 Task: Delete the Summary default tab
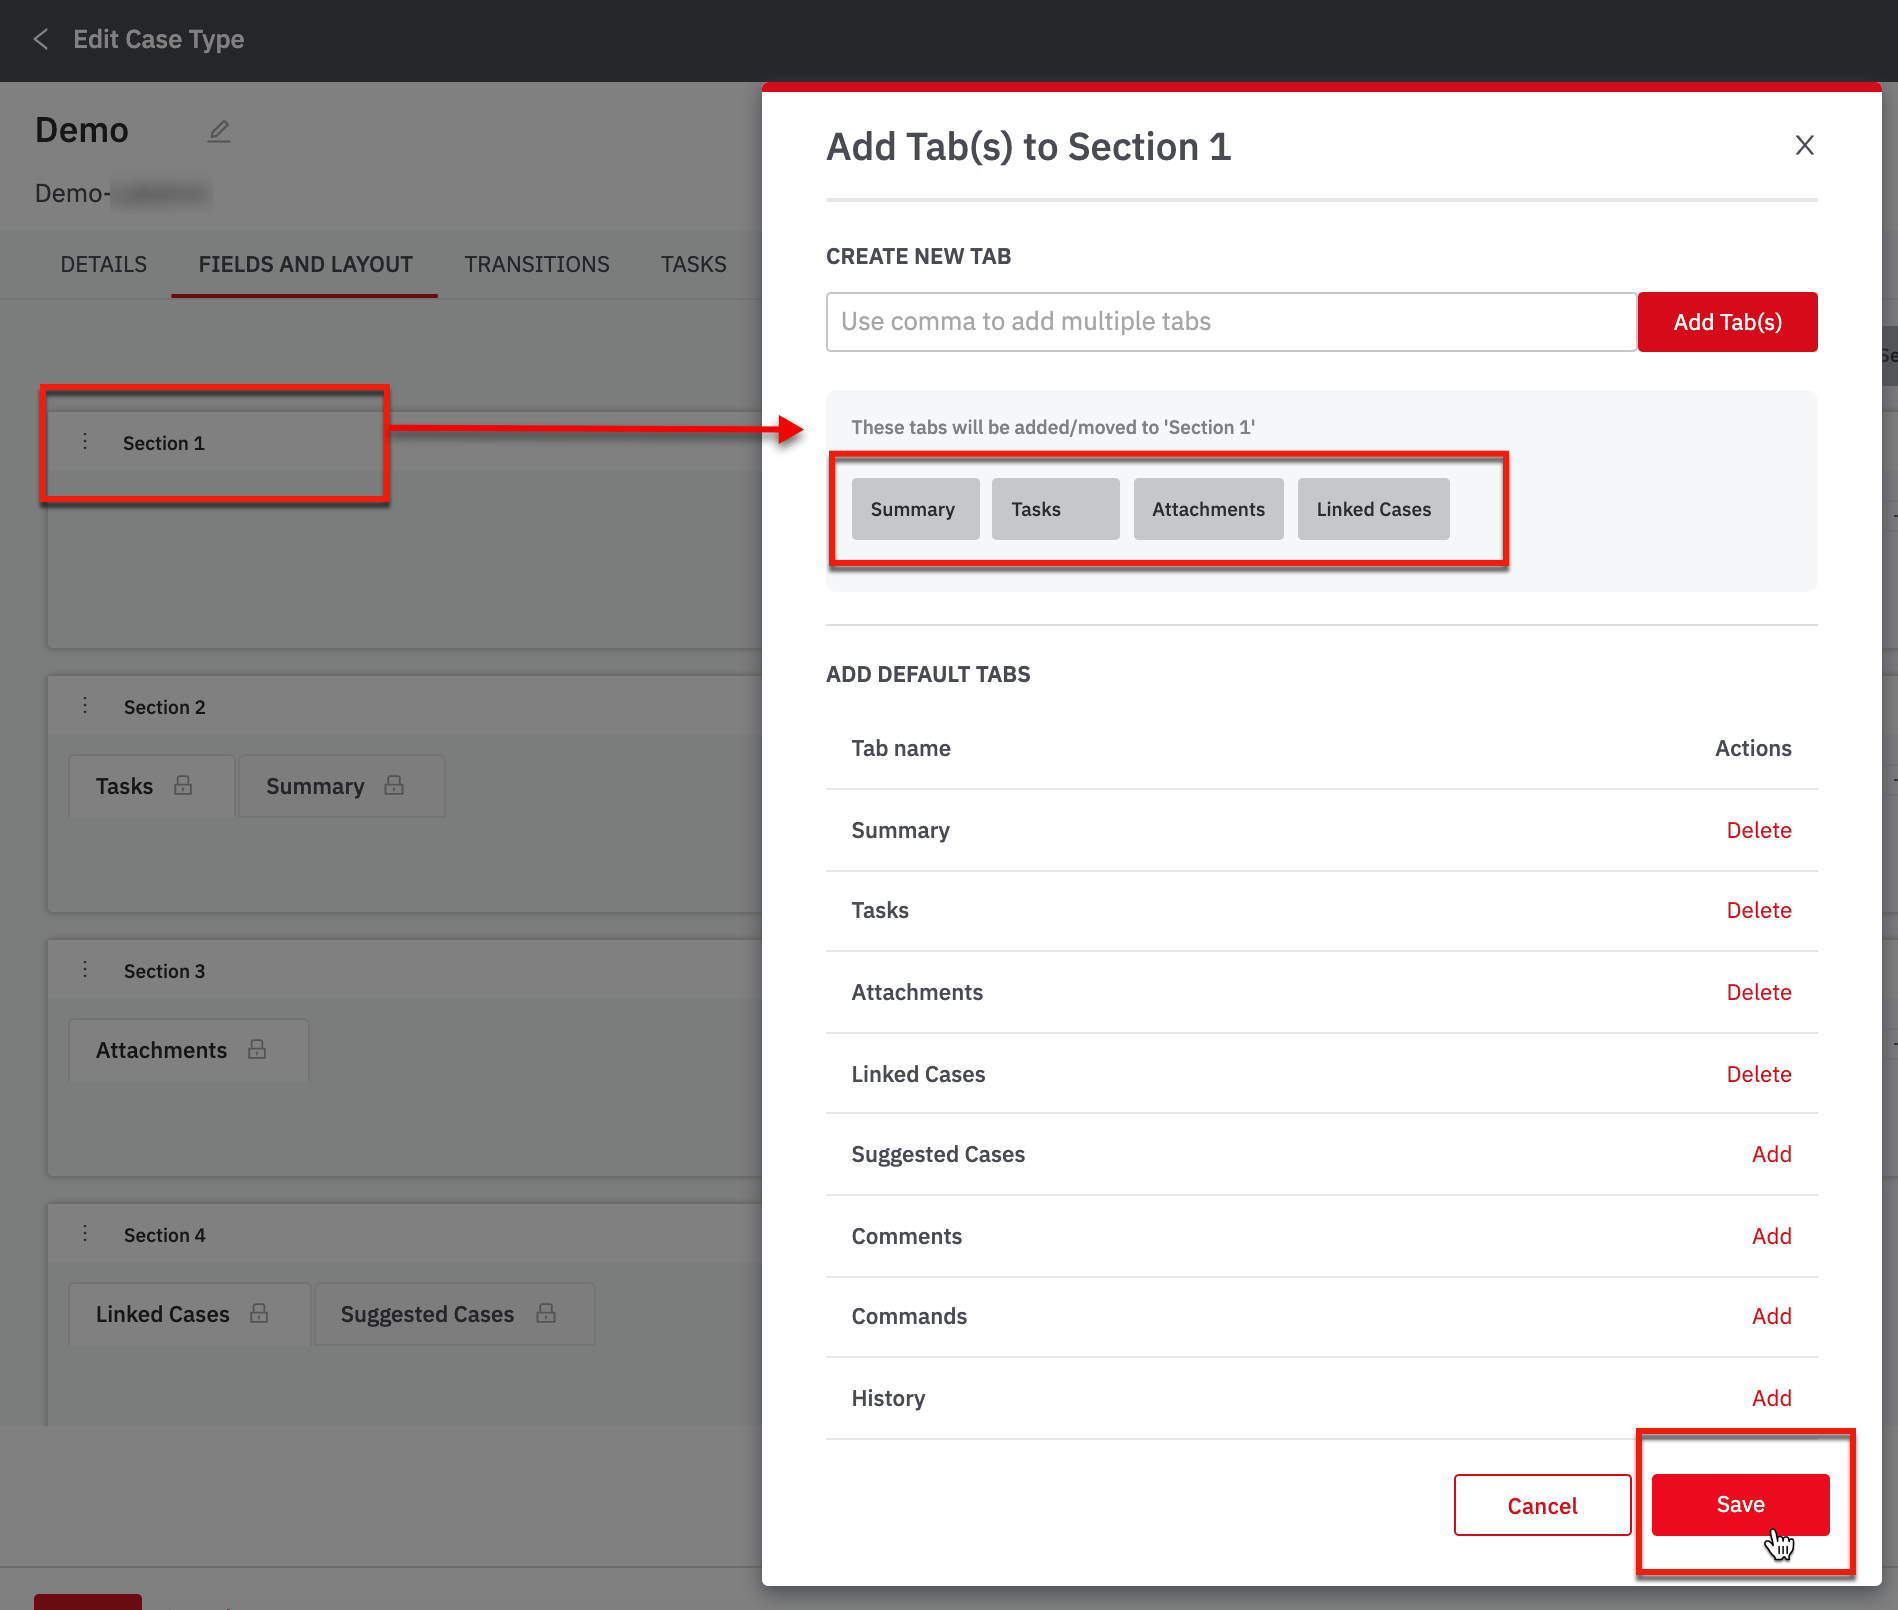click(1759, 830)
